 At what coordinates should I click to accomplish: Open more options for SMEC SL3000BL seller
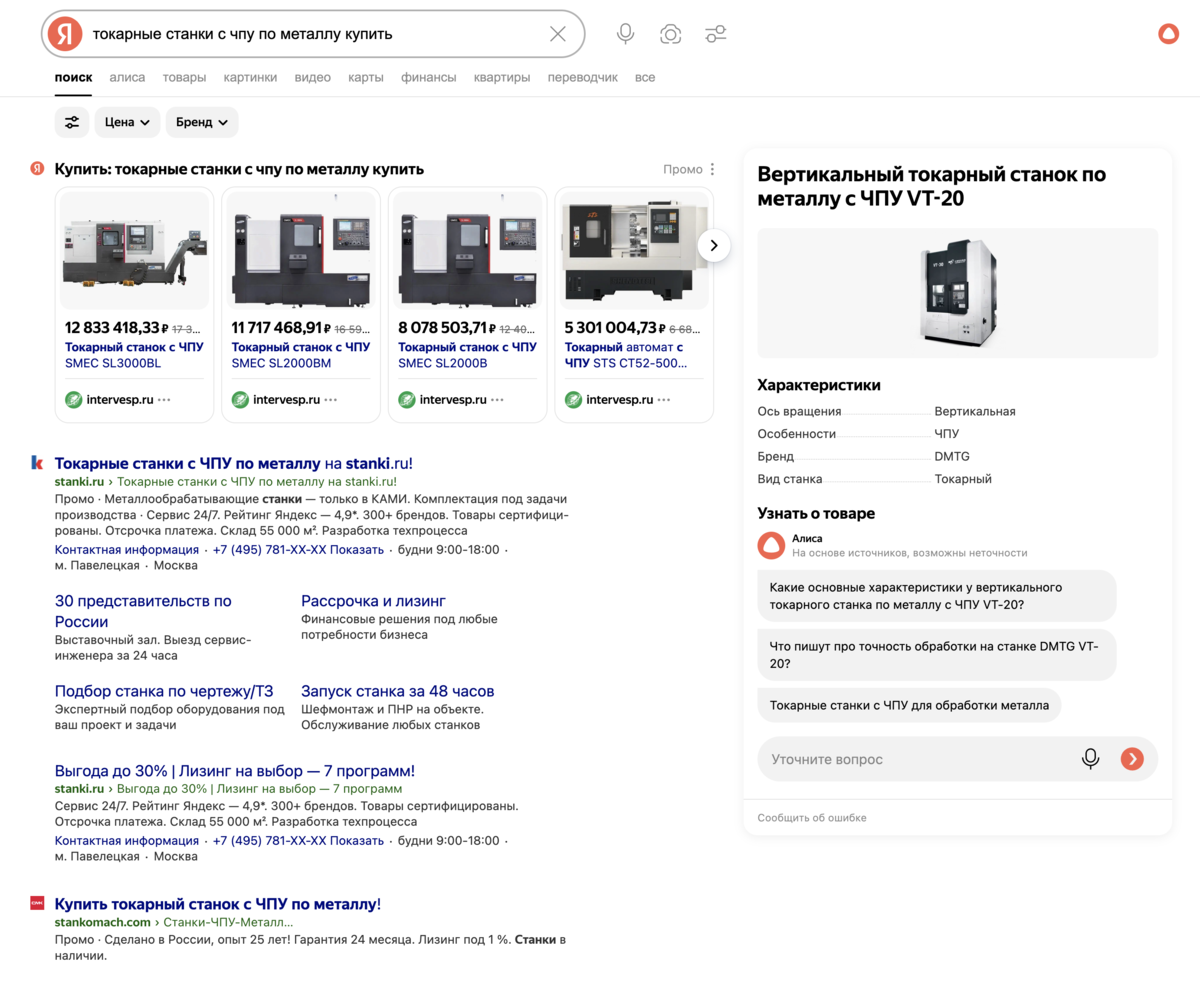(x=164, y=400)
